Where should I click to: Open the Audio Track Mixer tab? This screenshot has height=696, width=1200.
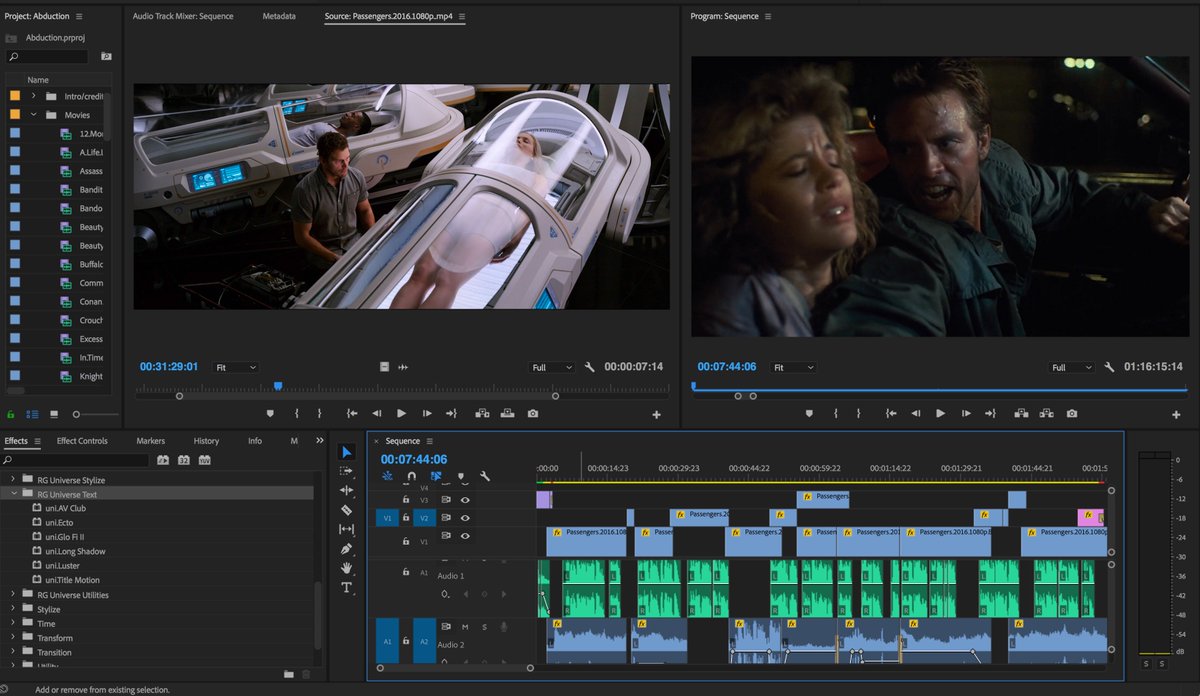point(182,17)
